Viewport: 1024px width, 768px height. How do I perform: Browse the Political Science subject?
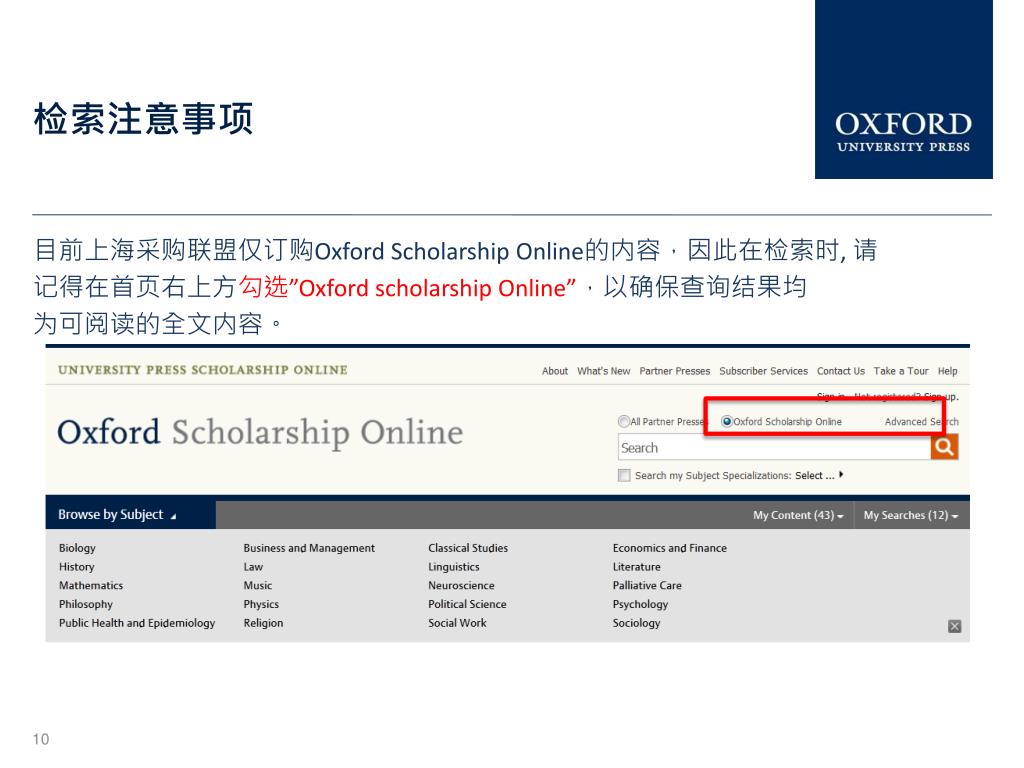click(467, 604)
